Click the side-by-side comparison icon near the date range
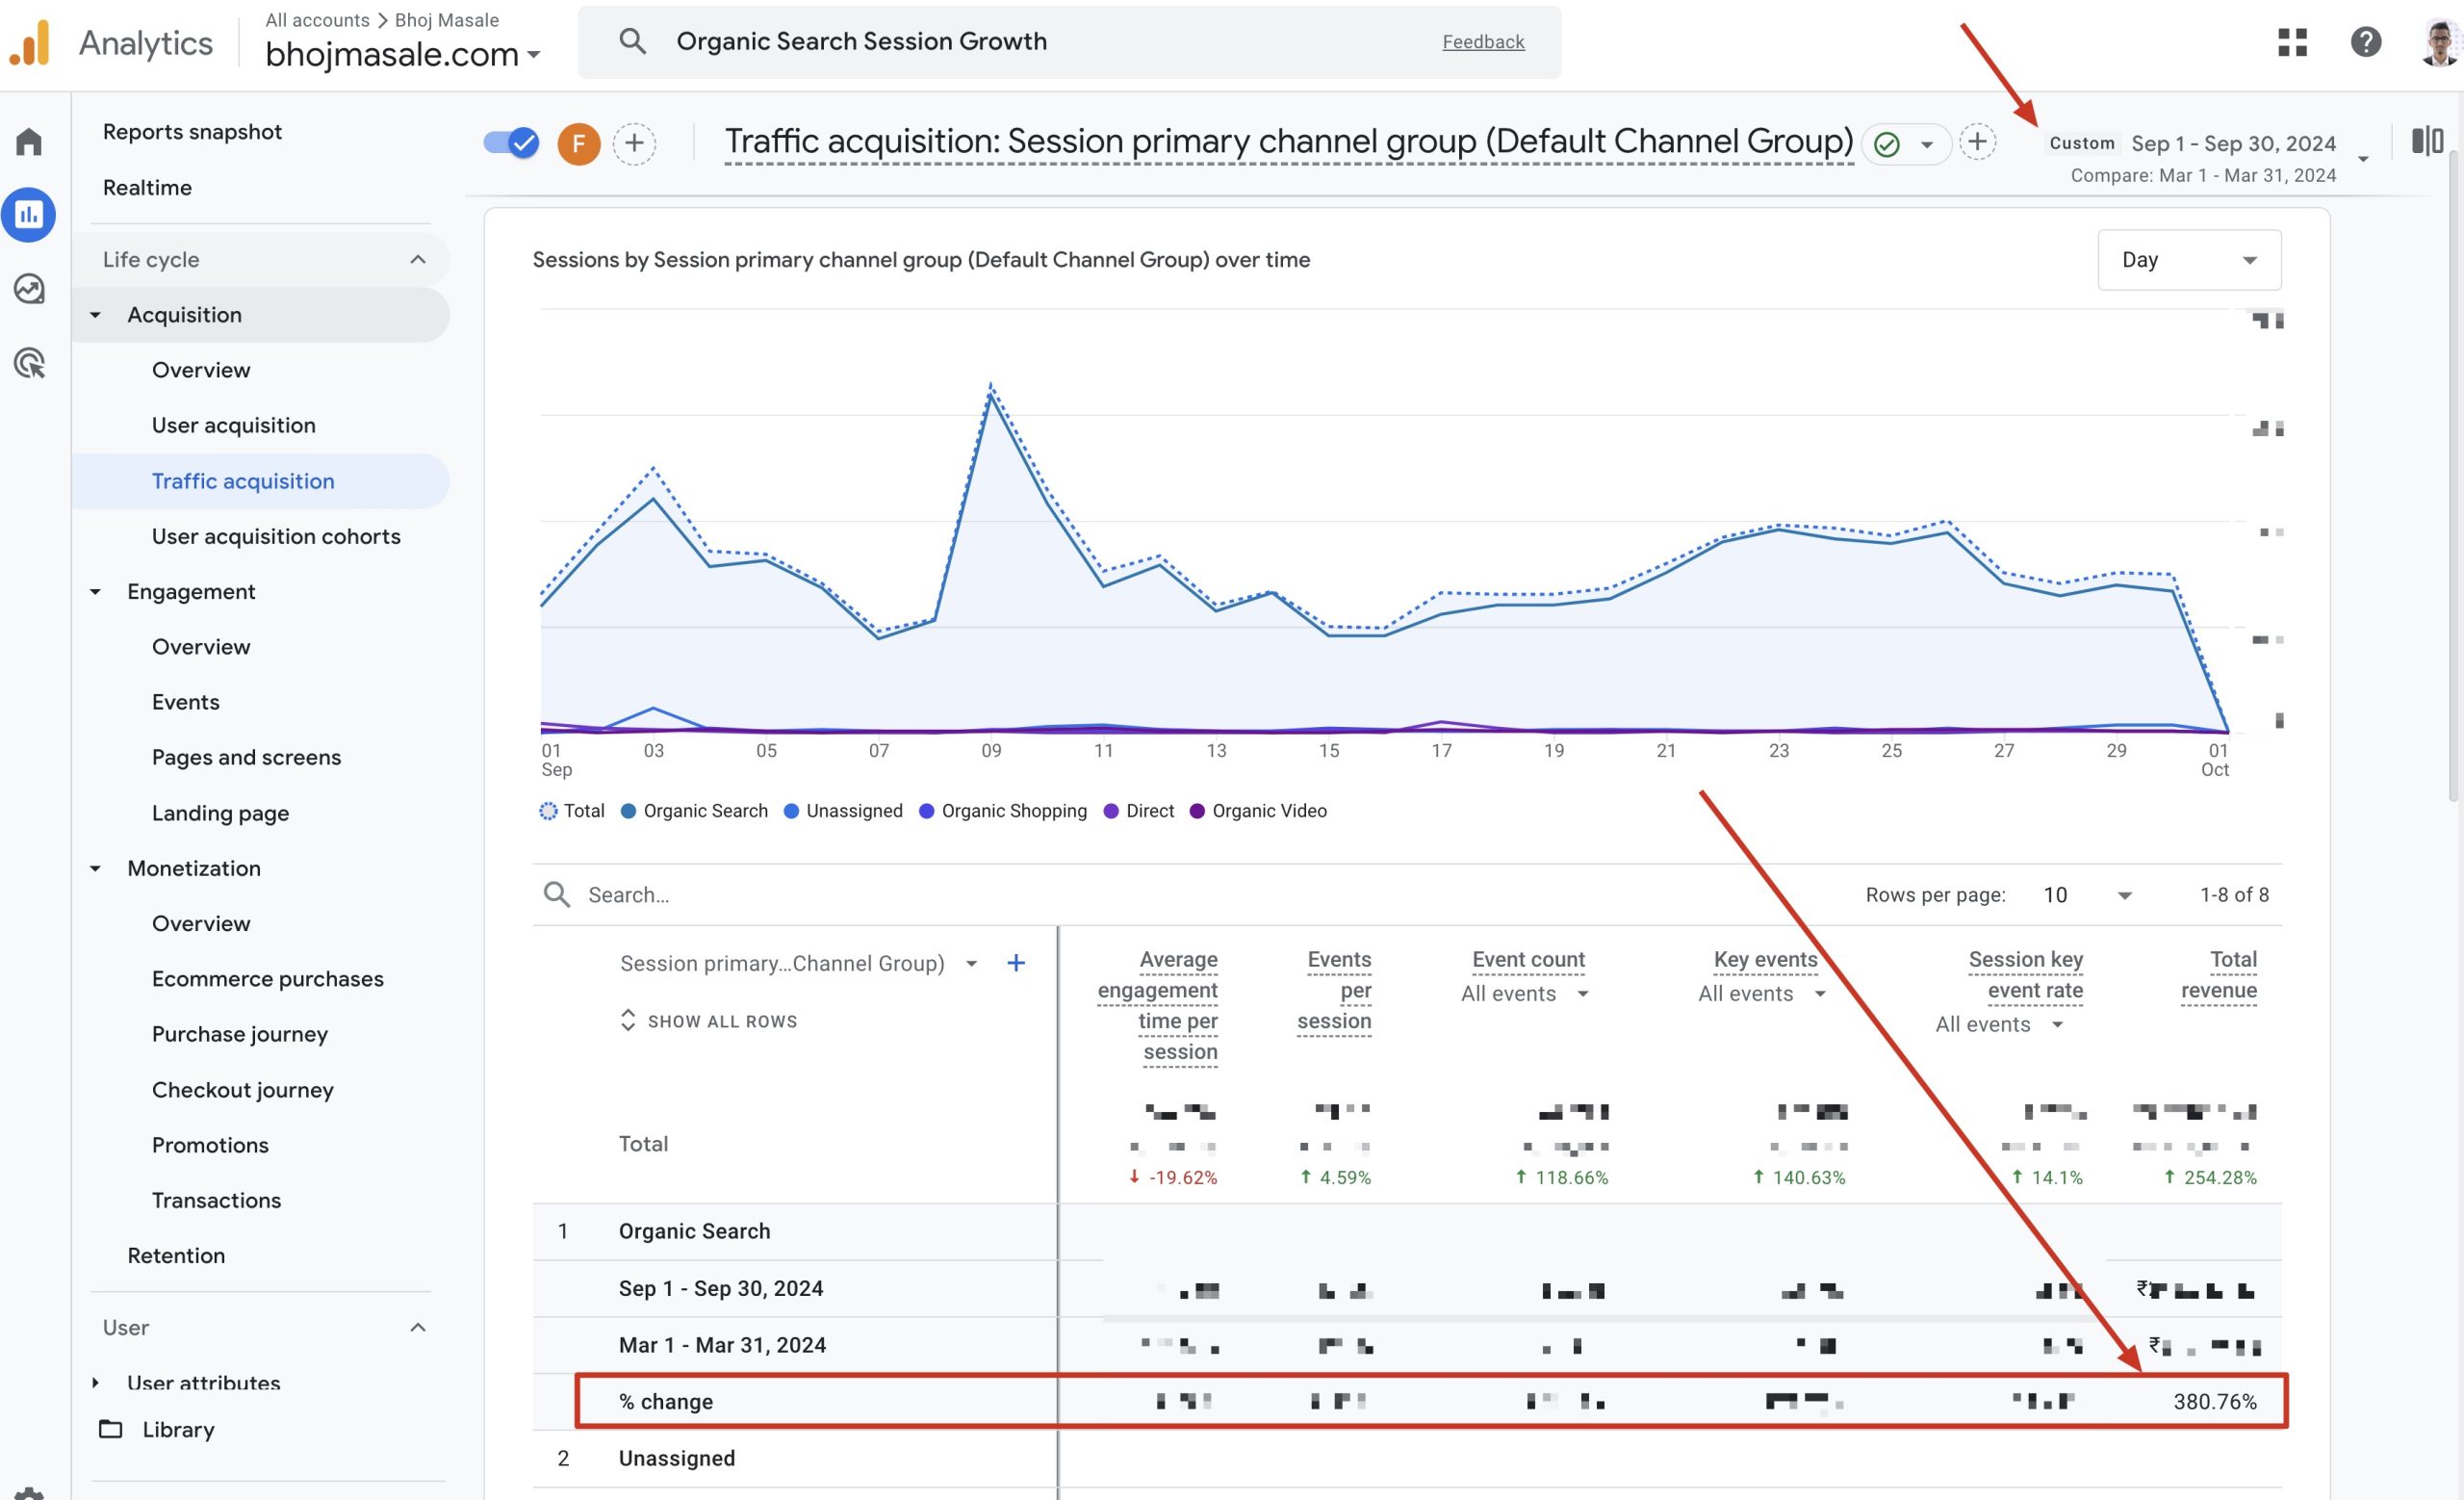This screenshot has width=2464, height=1500. [2429, 141]
